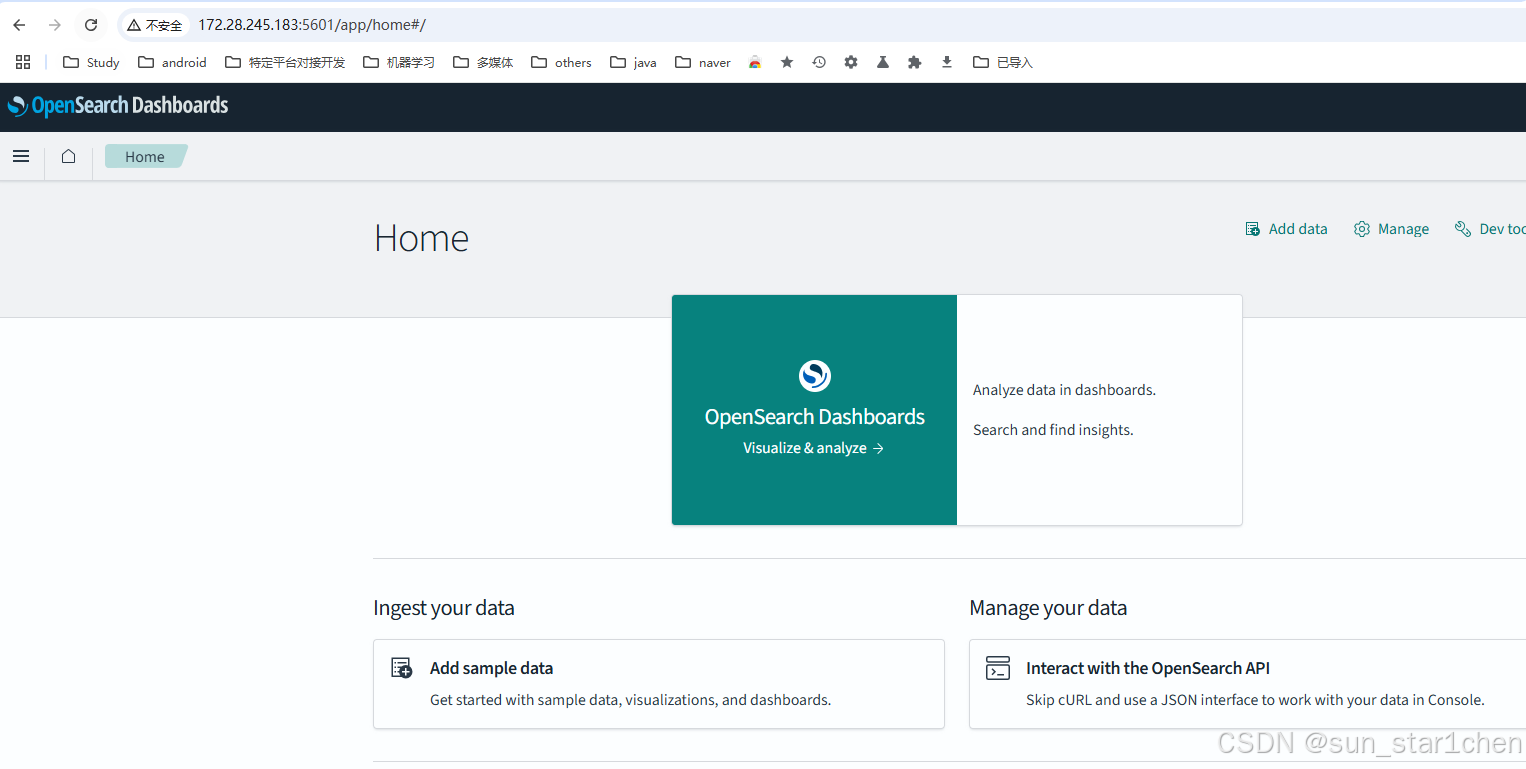Click the Dev tools wrench icon
Screen dimensions: 1526x769
pos(1463,229)
